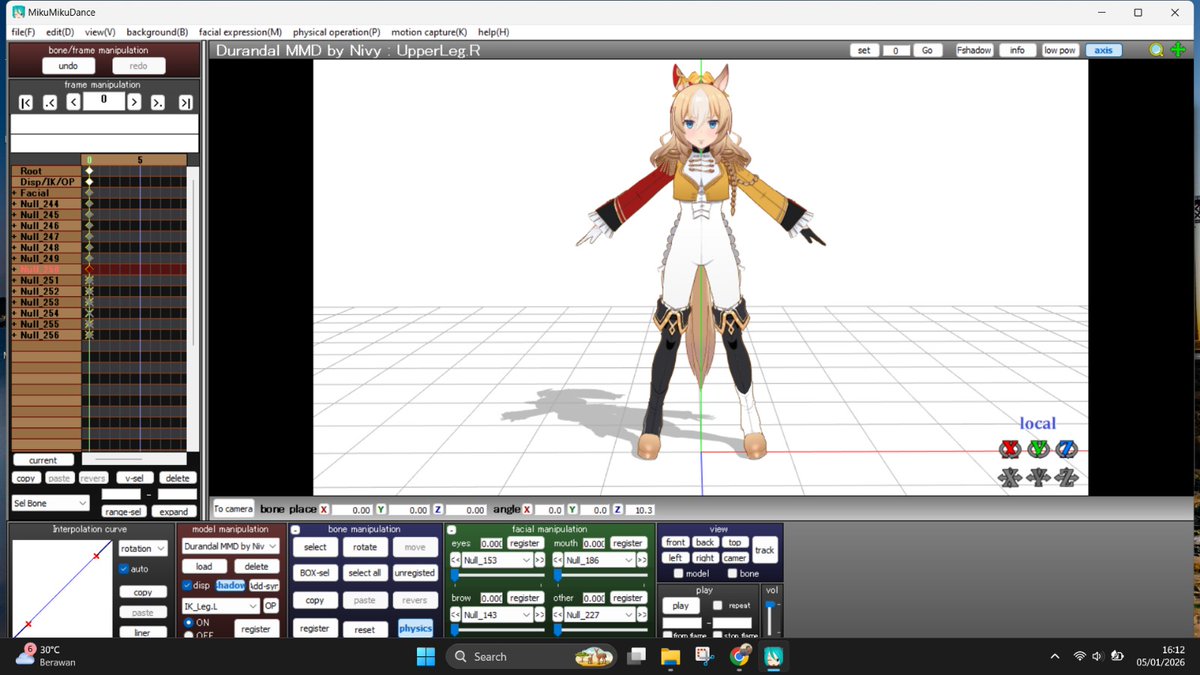Click MikuMikuDance taskbar icon
1200x675 pixels.
coord(774,656)
